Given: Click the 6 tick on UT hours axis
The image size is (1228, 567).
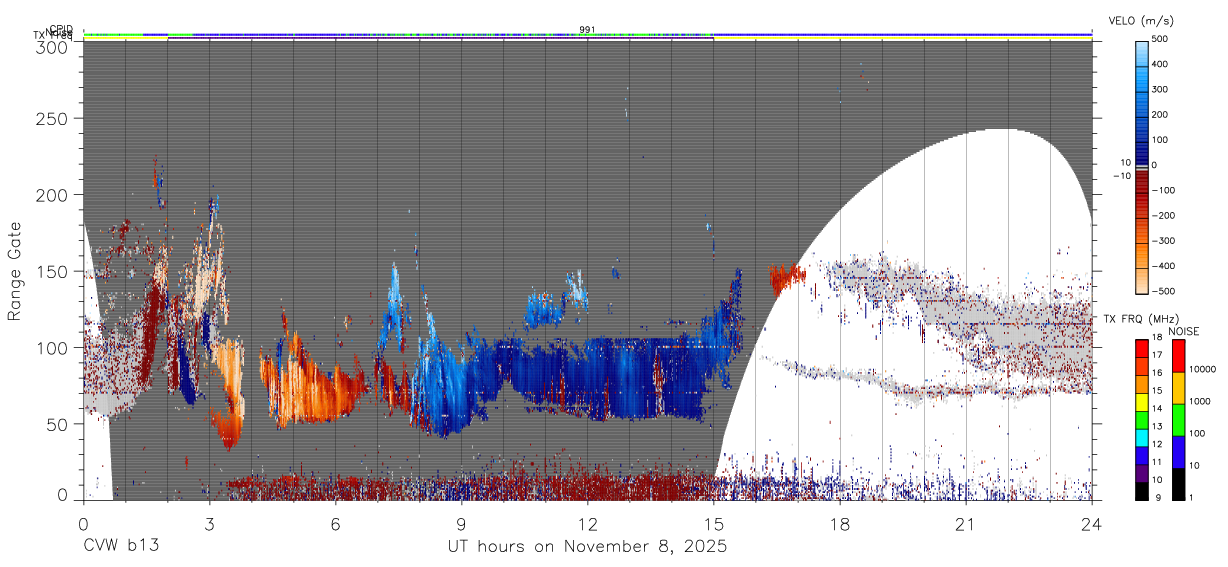Looking at the screenshot, I should 336,523.
